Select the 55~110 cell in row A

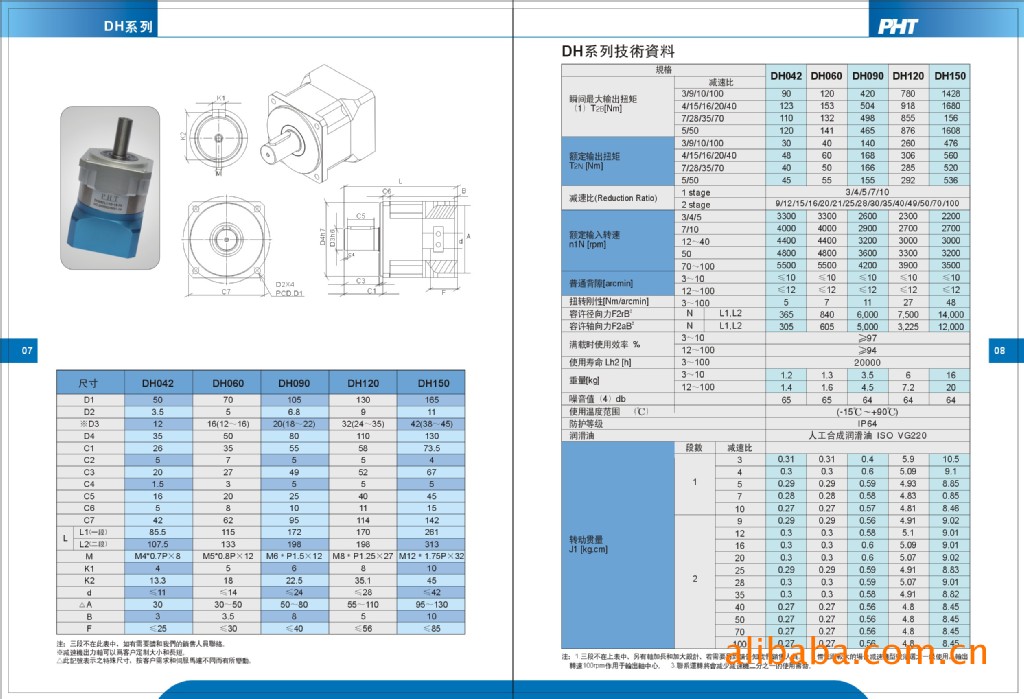[x=362, y=605]
